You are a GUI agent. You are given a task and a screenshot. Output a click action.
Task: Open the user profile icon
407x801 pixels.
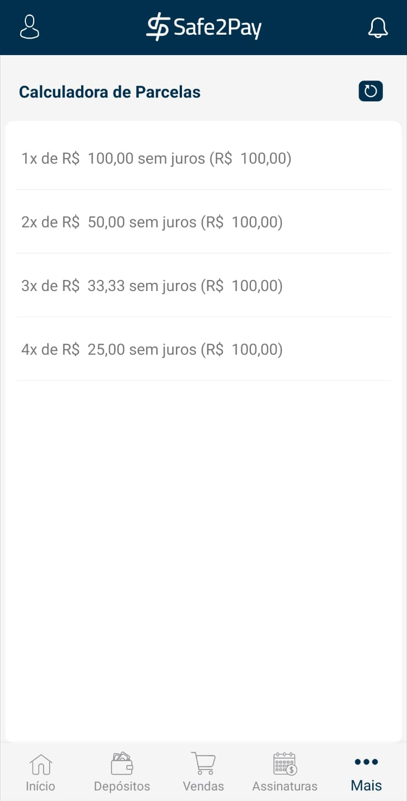click(30, 27)
